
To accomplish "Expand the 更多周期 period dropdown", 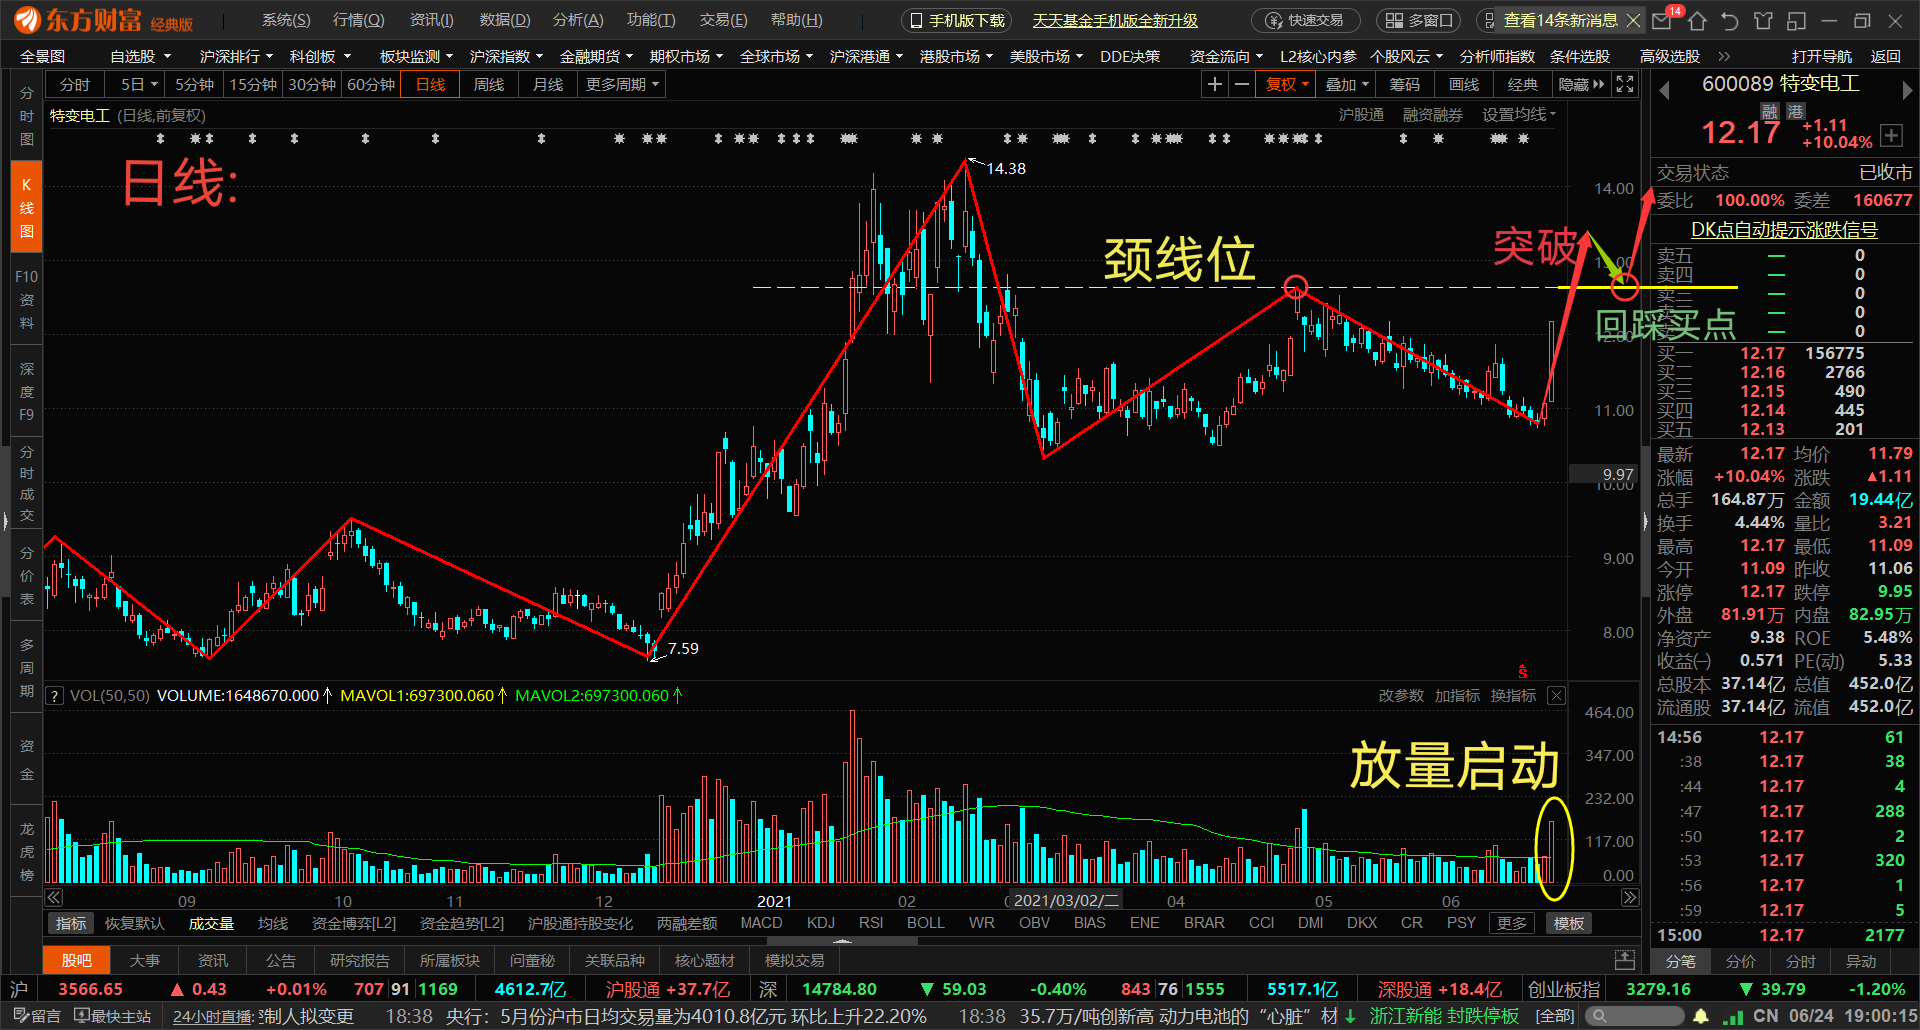I will (621, 85).
